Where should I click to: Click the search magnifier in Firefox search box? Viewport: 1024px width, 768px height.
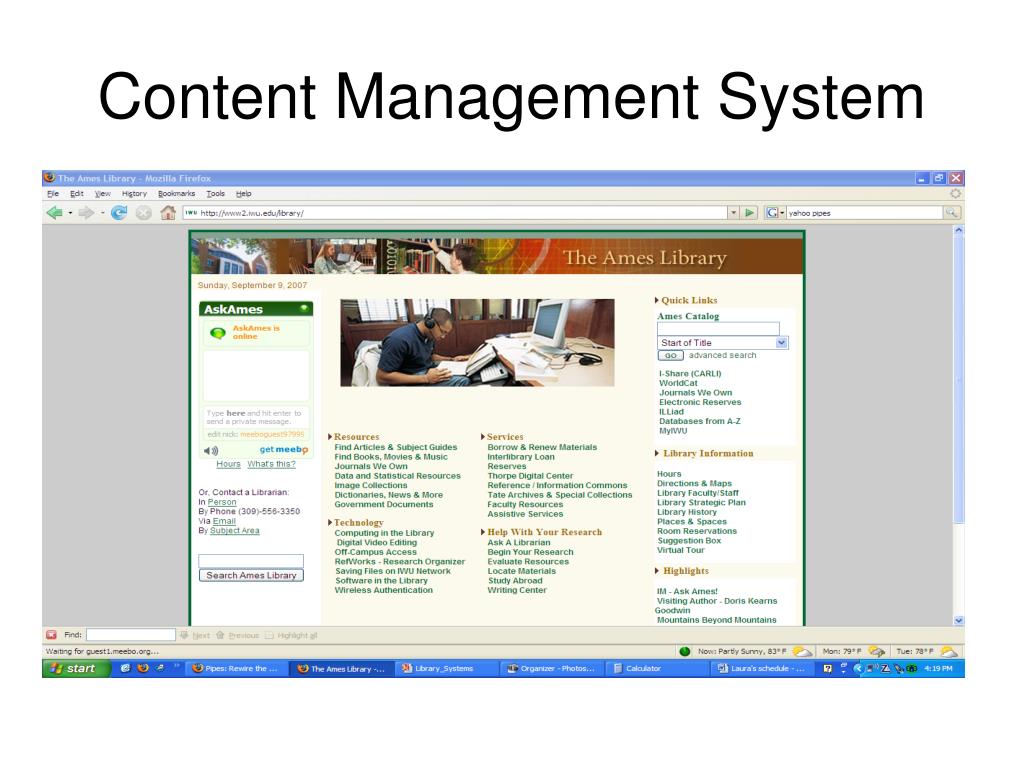pos(952,213)
